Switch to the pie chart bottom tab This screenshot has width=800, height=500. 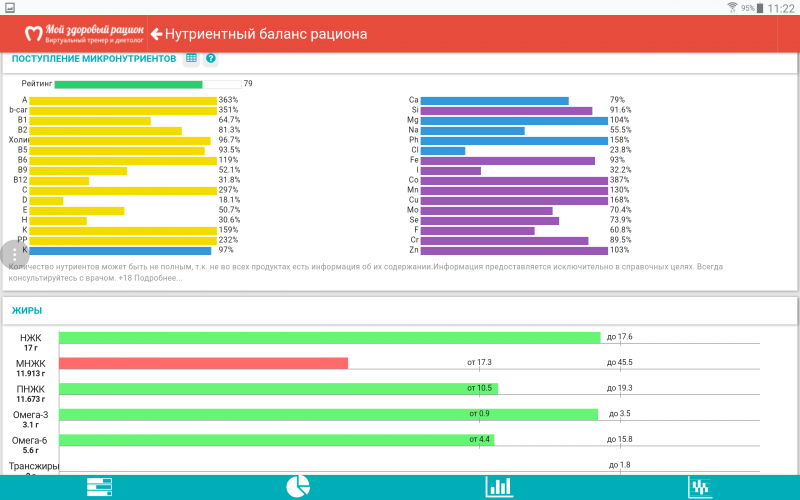pyautogui.click(x=298, y=487)
